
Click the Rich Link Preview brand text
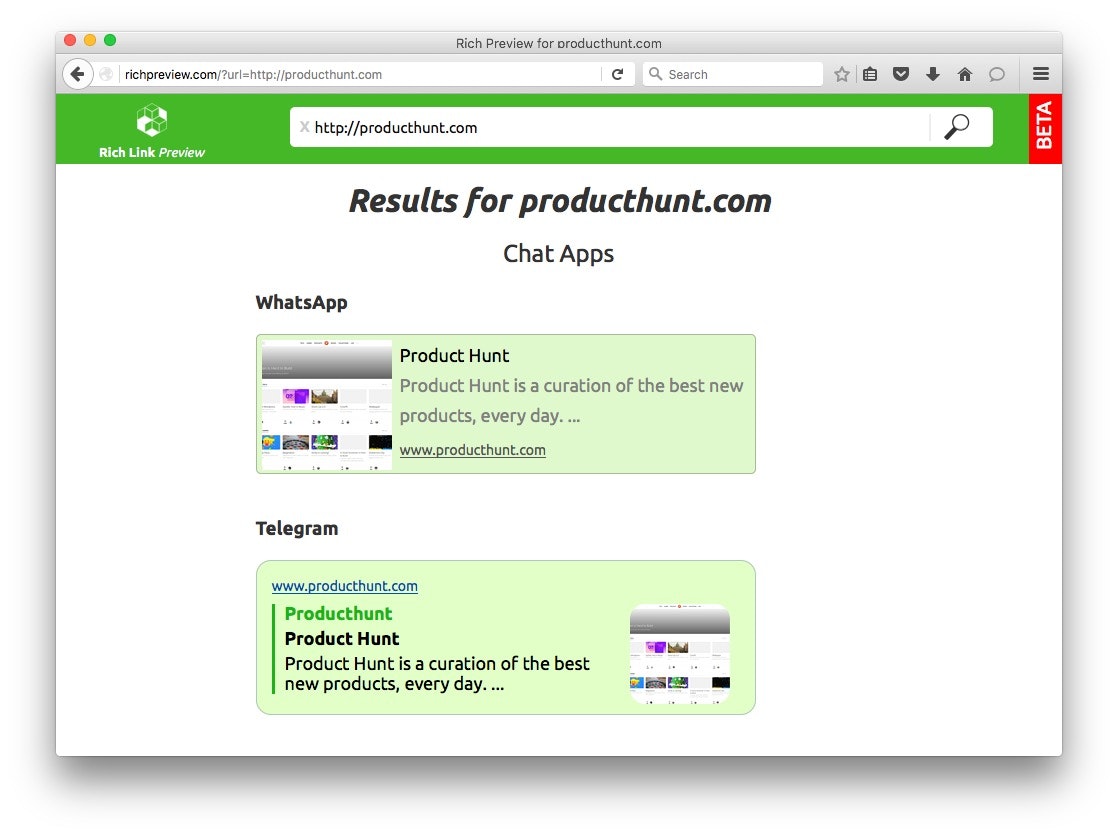[x=152, y=152]
